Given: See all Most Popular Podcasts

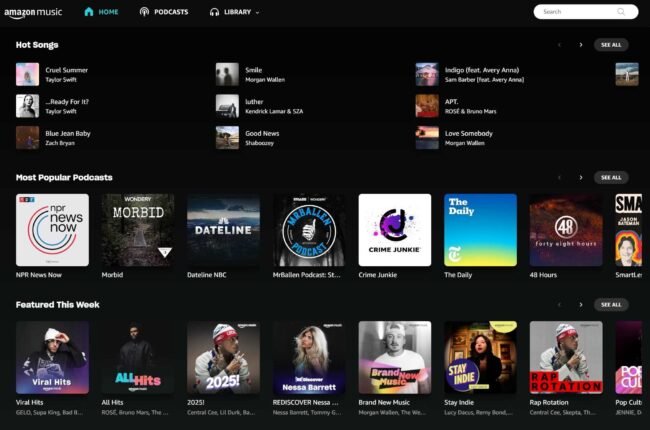Looking at the screenshot, I should 611,177.
